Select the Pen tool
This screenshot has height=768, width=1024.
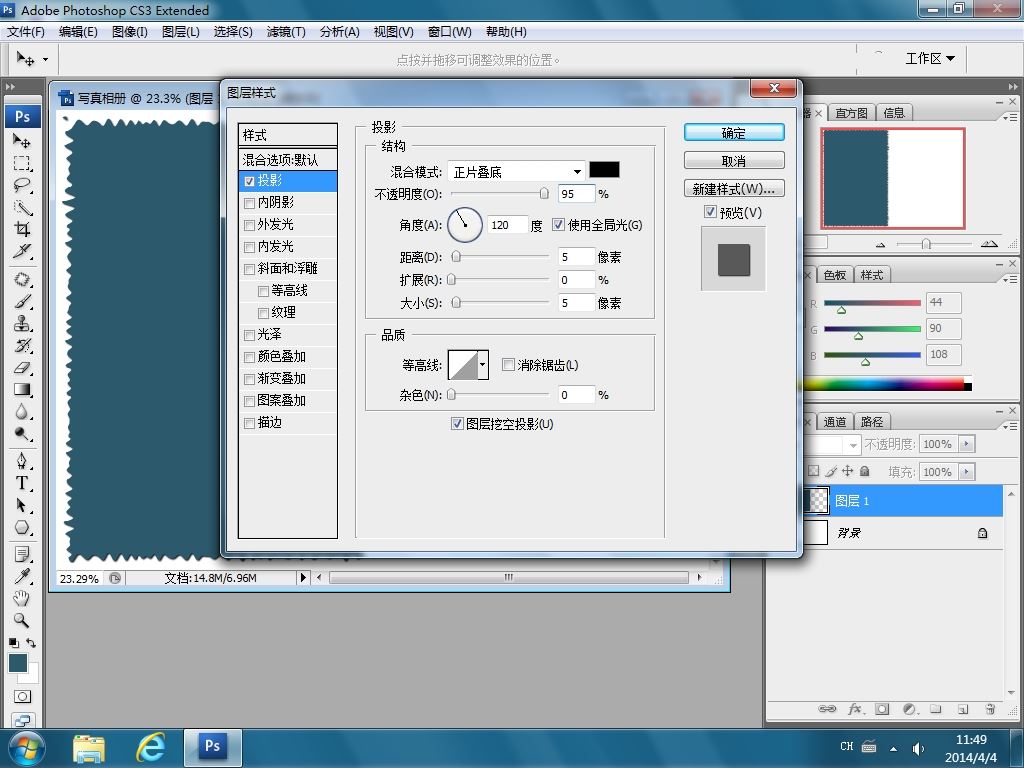tap(22, 461)
